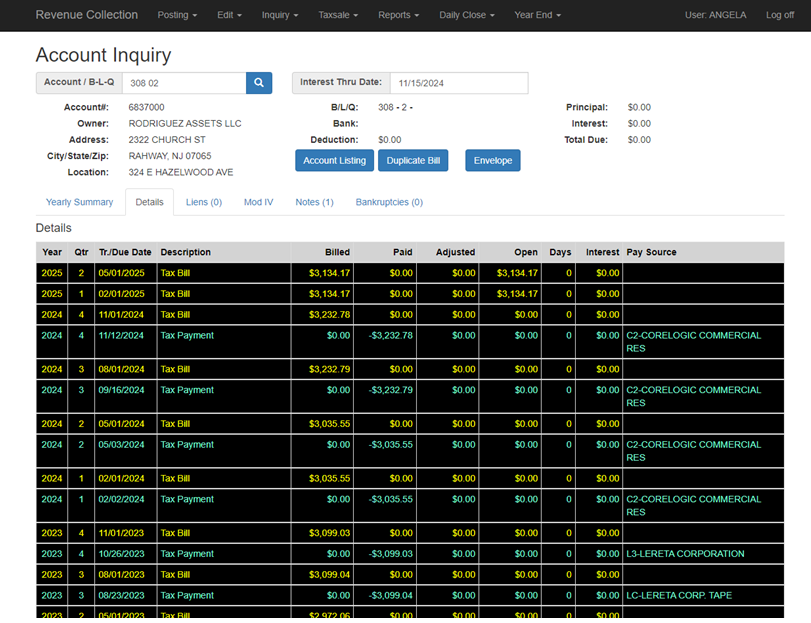Click the Duplicate Bill button

tap(413, 160)
